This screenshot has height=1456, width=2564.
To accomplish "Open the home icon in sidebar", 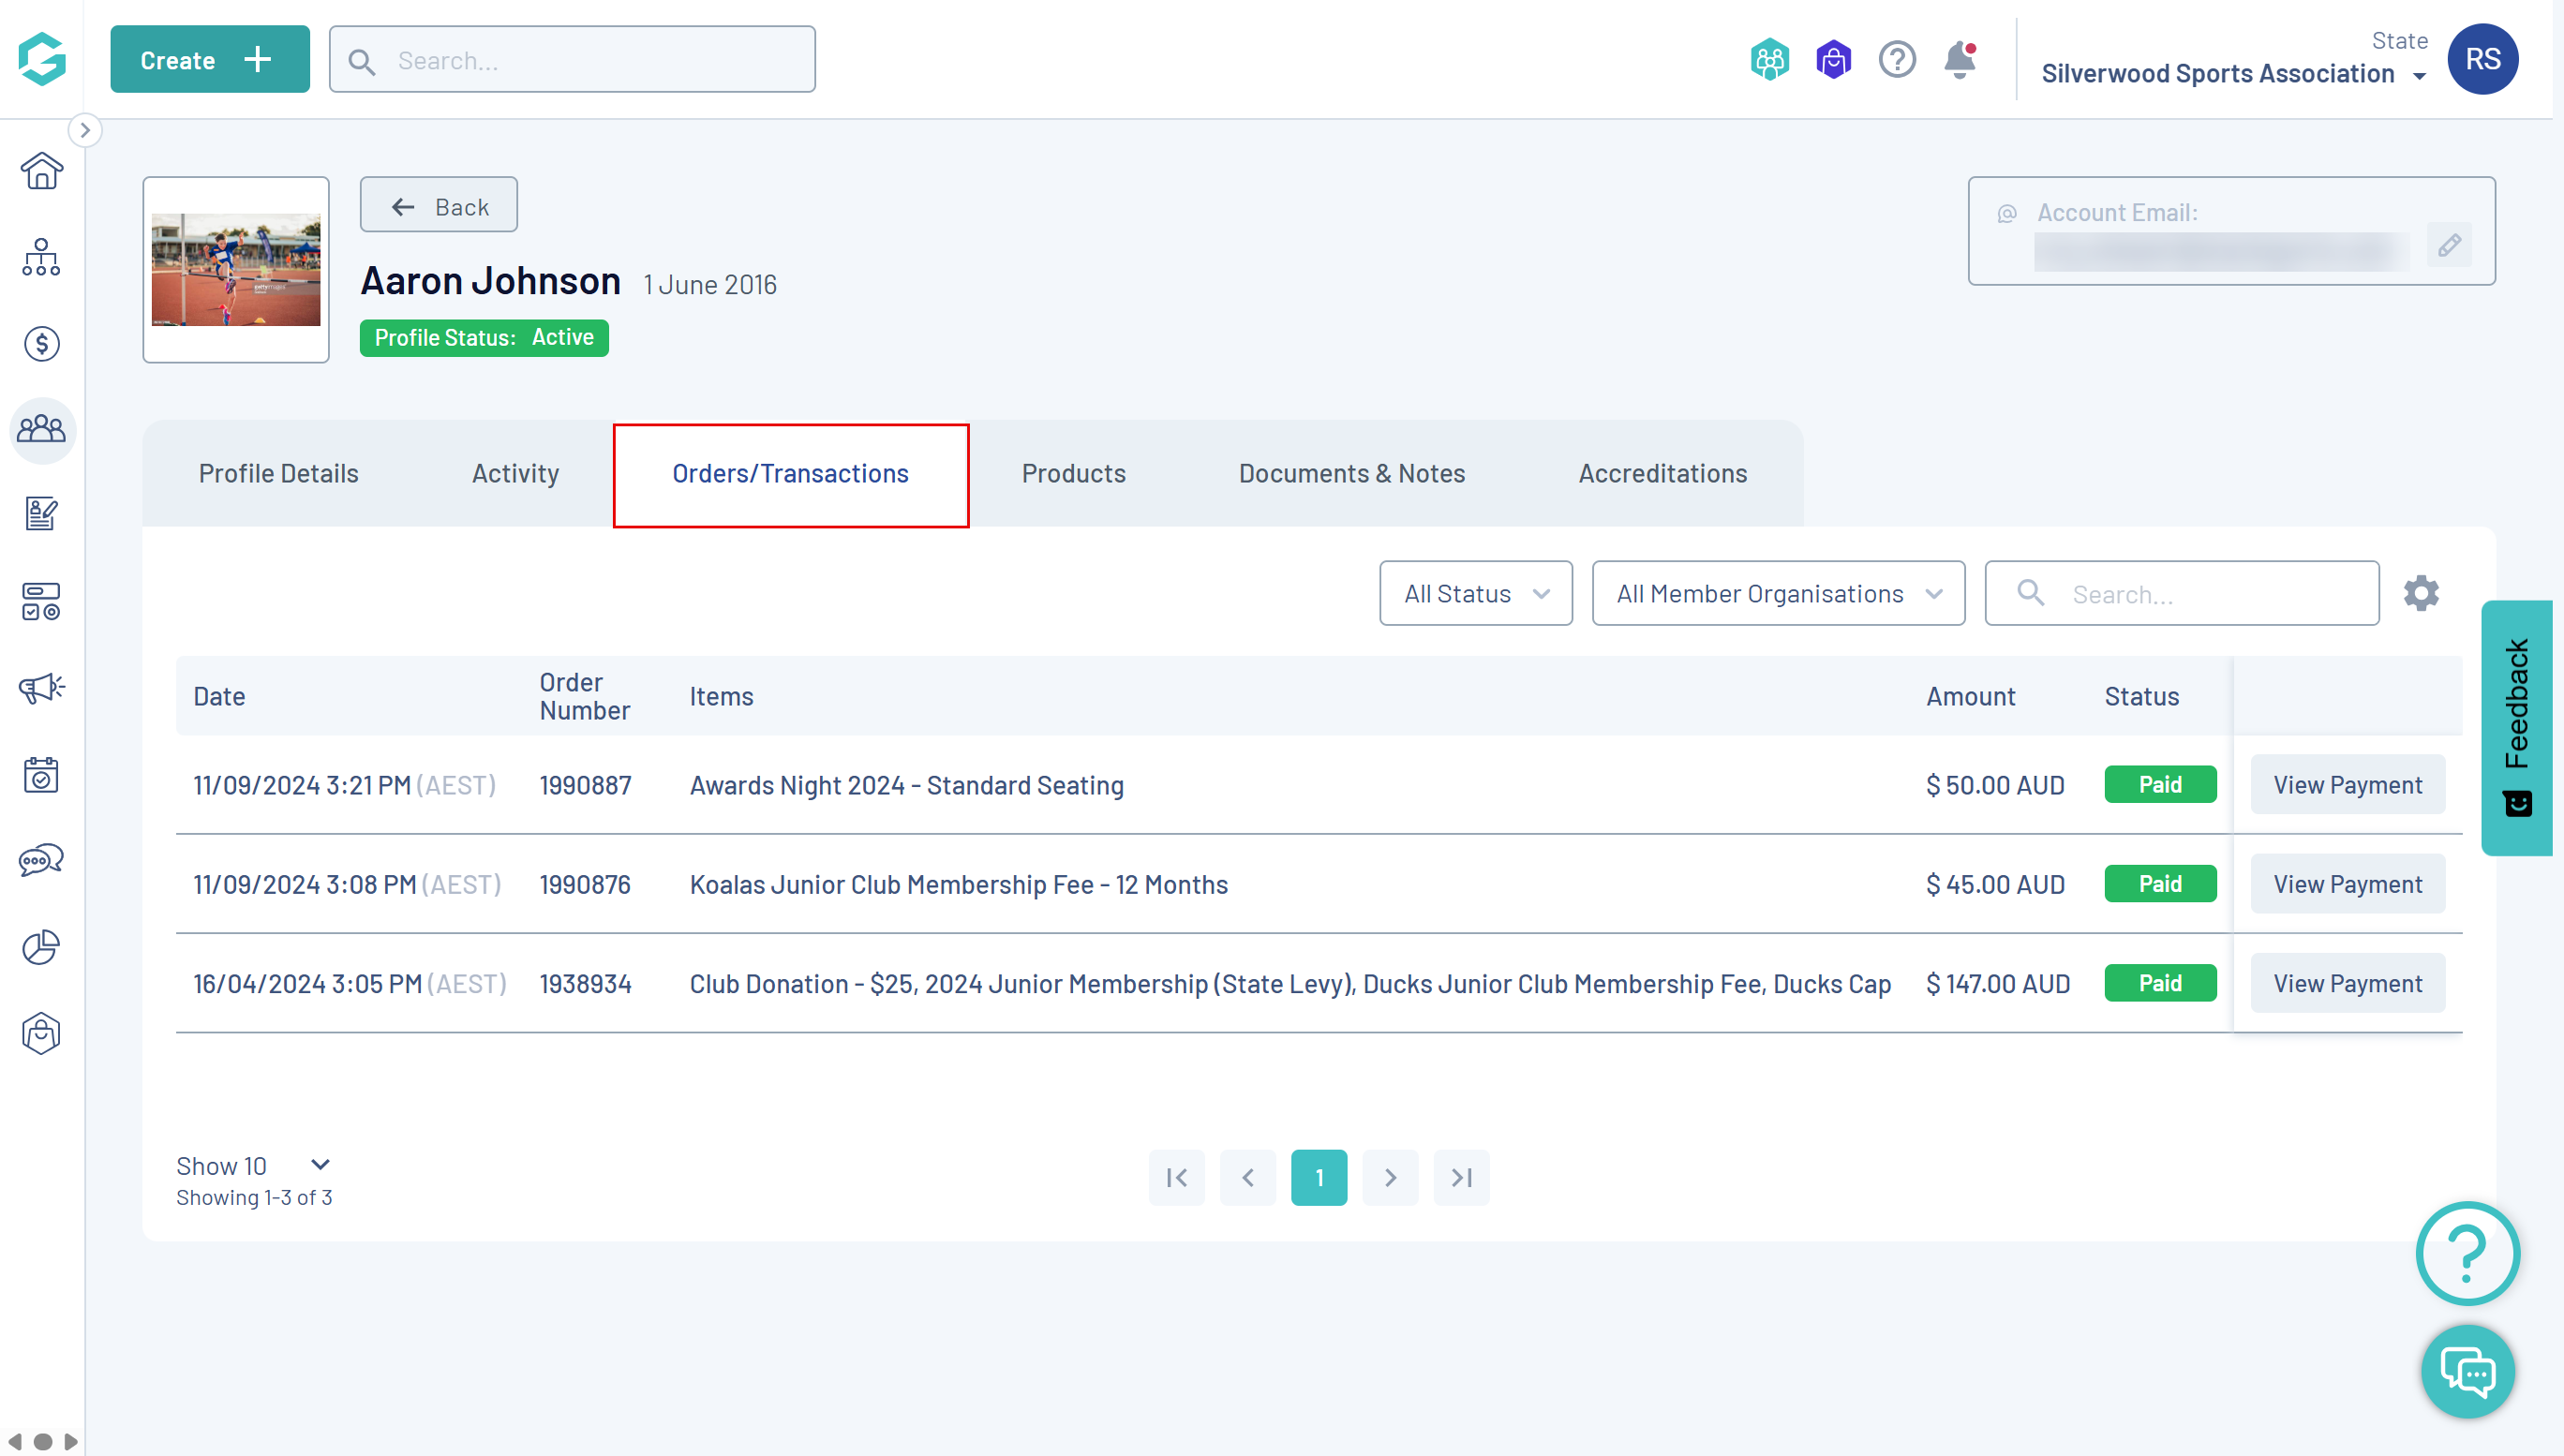I will [41, 171].
